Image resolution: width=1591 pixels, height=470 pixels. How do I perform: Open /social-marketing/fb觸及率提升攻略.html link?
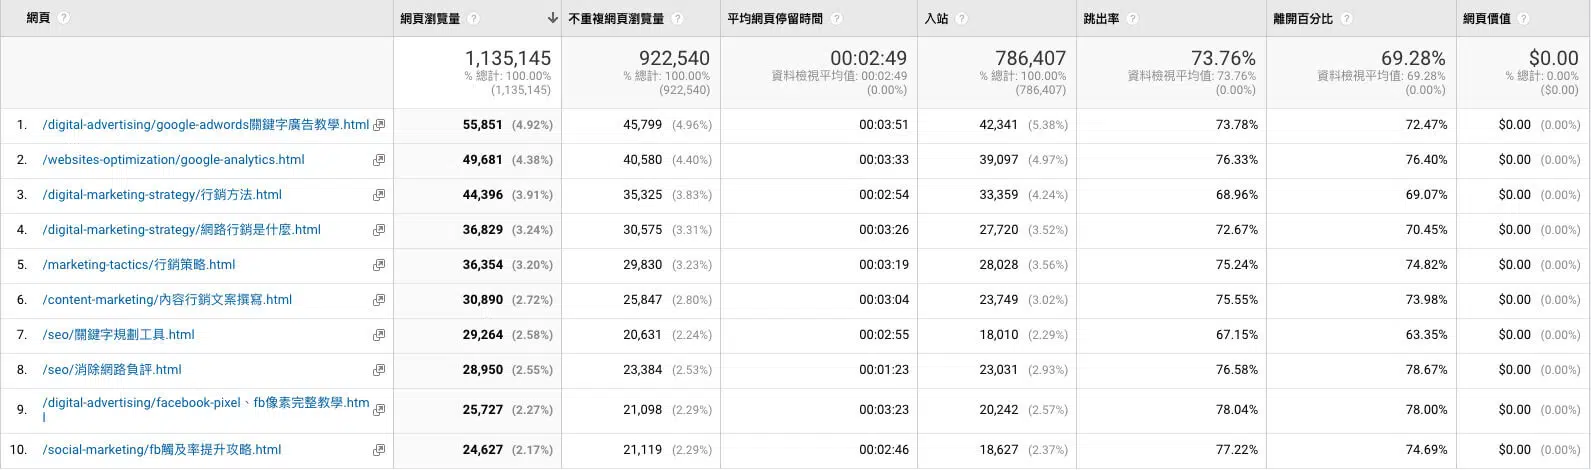162,450
